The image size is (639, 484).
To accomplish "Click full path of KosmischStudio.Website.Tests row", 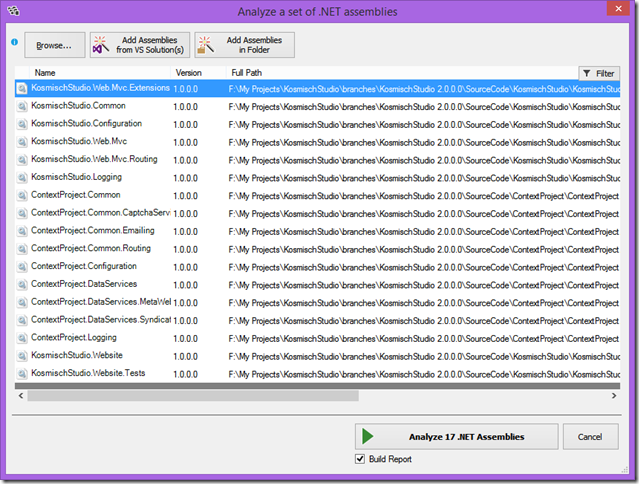I will pos(424,374).
